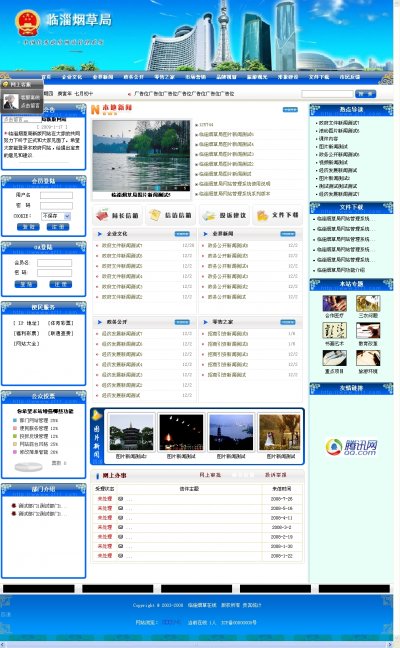The width and height of the screenshot is (400, 648).
Task: Click the search button beside search box
Action: point(366,94)
